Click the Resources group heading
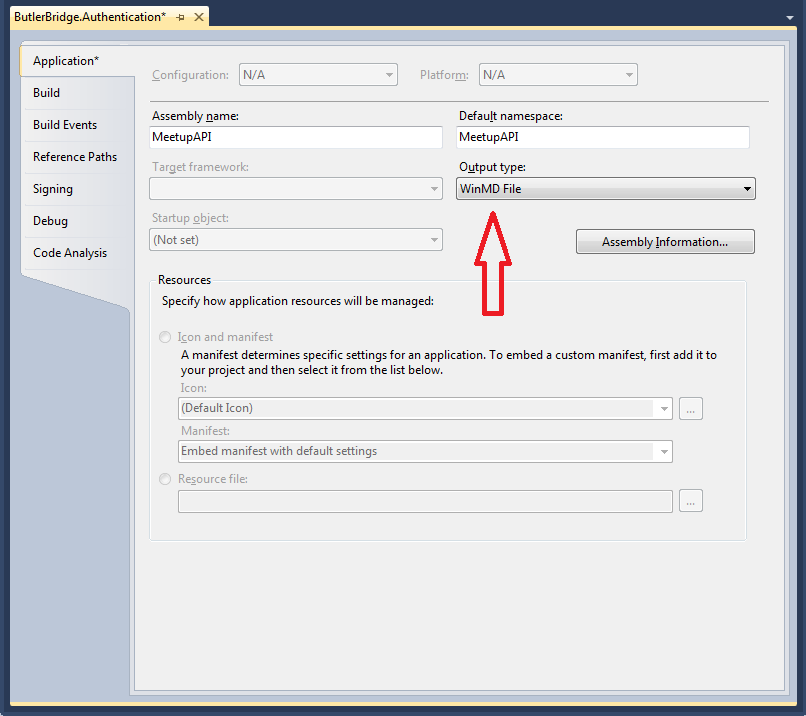This screenshot has height=716, width=806. pyautogui.click(x=184, y=280)
